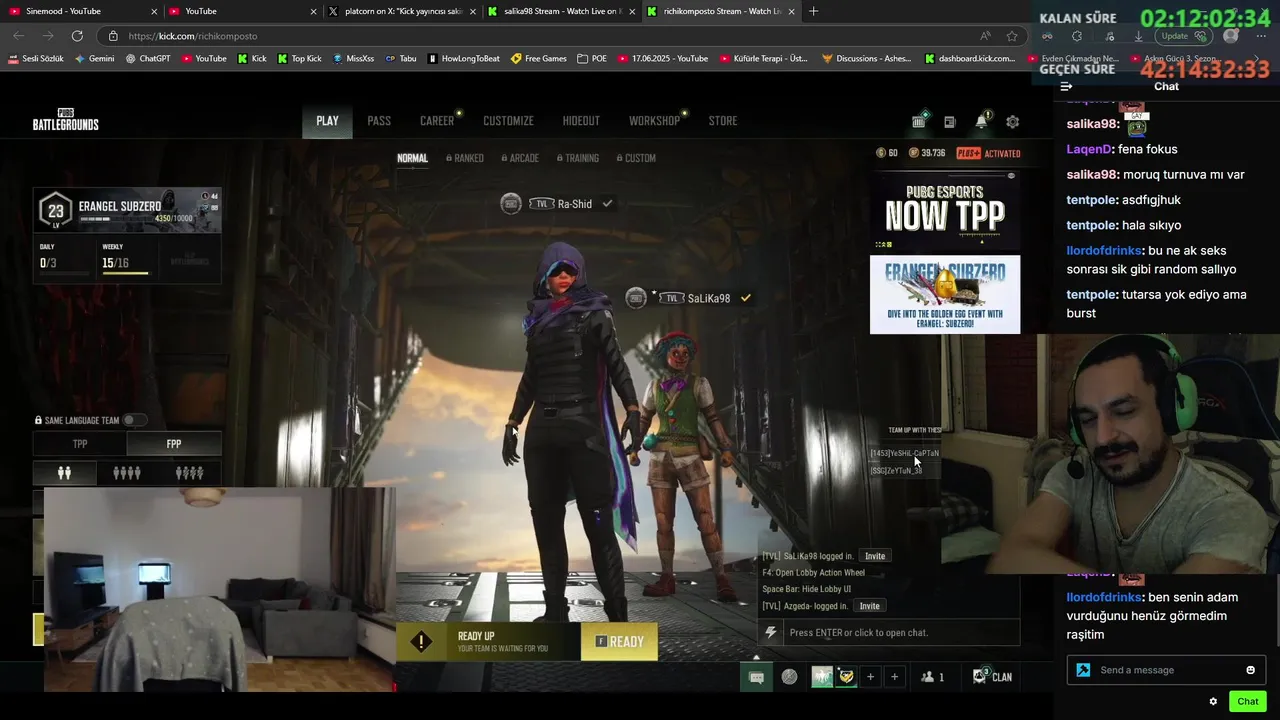The image size is (1280, 720).
Task: Click the browser Update button
Action: point(1183,36)
